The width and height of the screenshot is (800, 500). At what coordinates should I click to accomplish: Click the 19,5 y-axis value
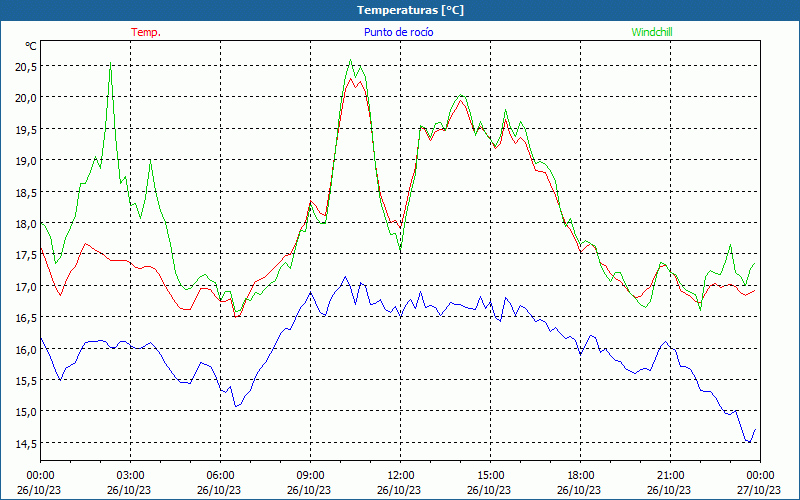point(26,129)
